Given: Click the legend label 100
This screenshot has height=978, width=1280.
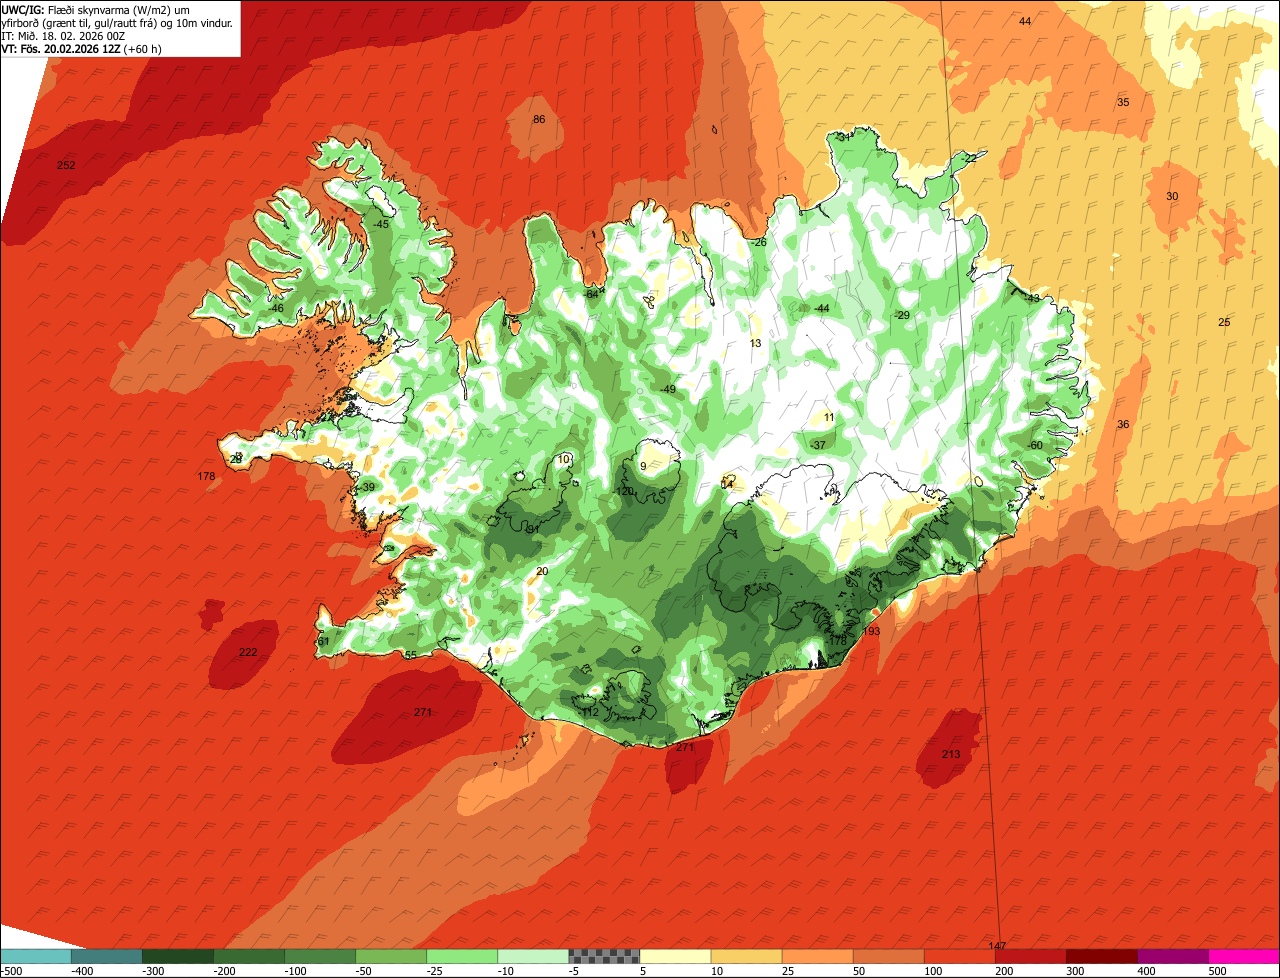Looking at the screenshot, I should point(933,970).
